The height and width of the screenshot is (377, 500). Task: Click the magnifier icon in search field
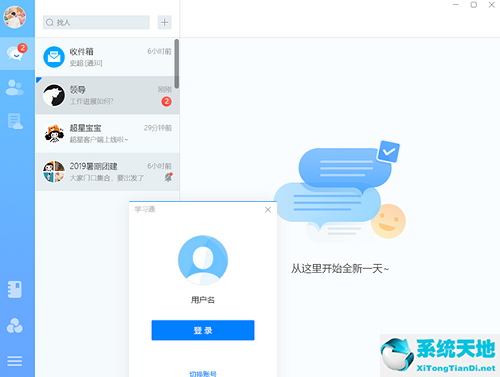[50, 22]
